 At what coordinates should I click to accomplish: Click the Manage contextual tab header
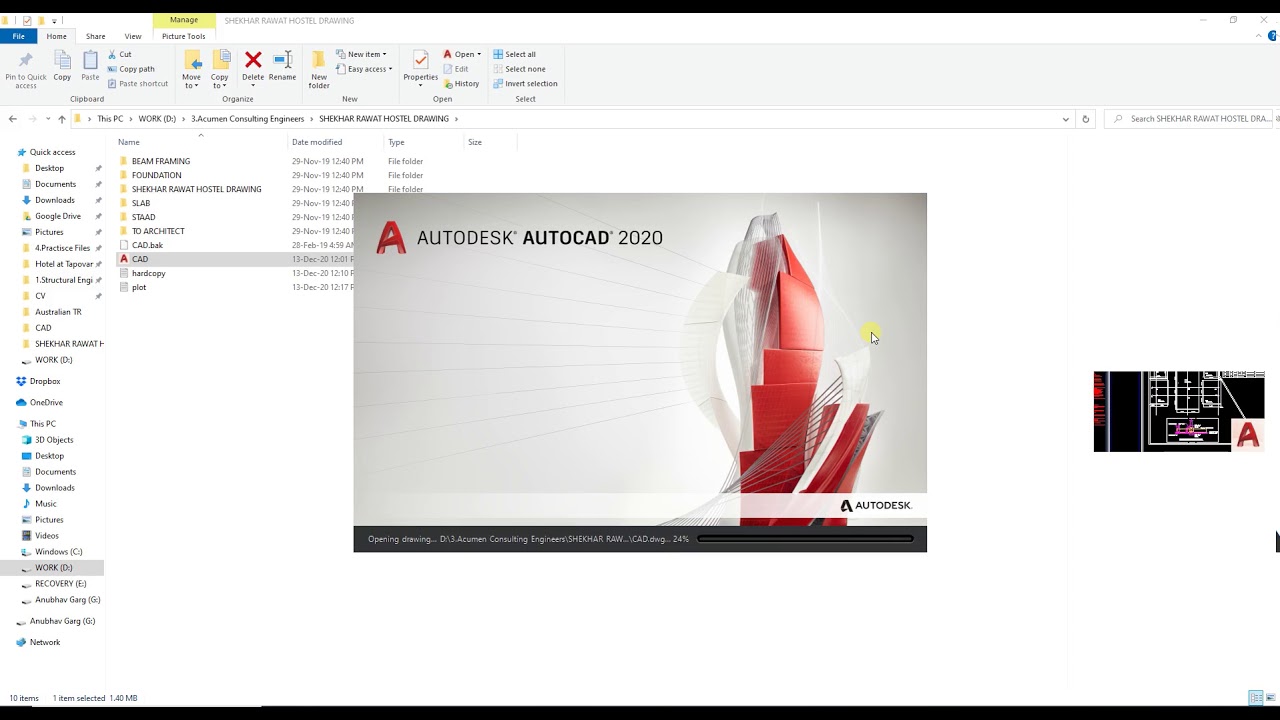pos(184,20)
